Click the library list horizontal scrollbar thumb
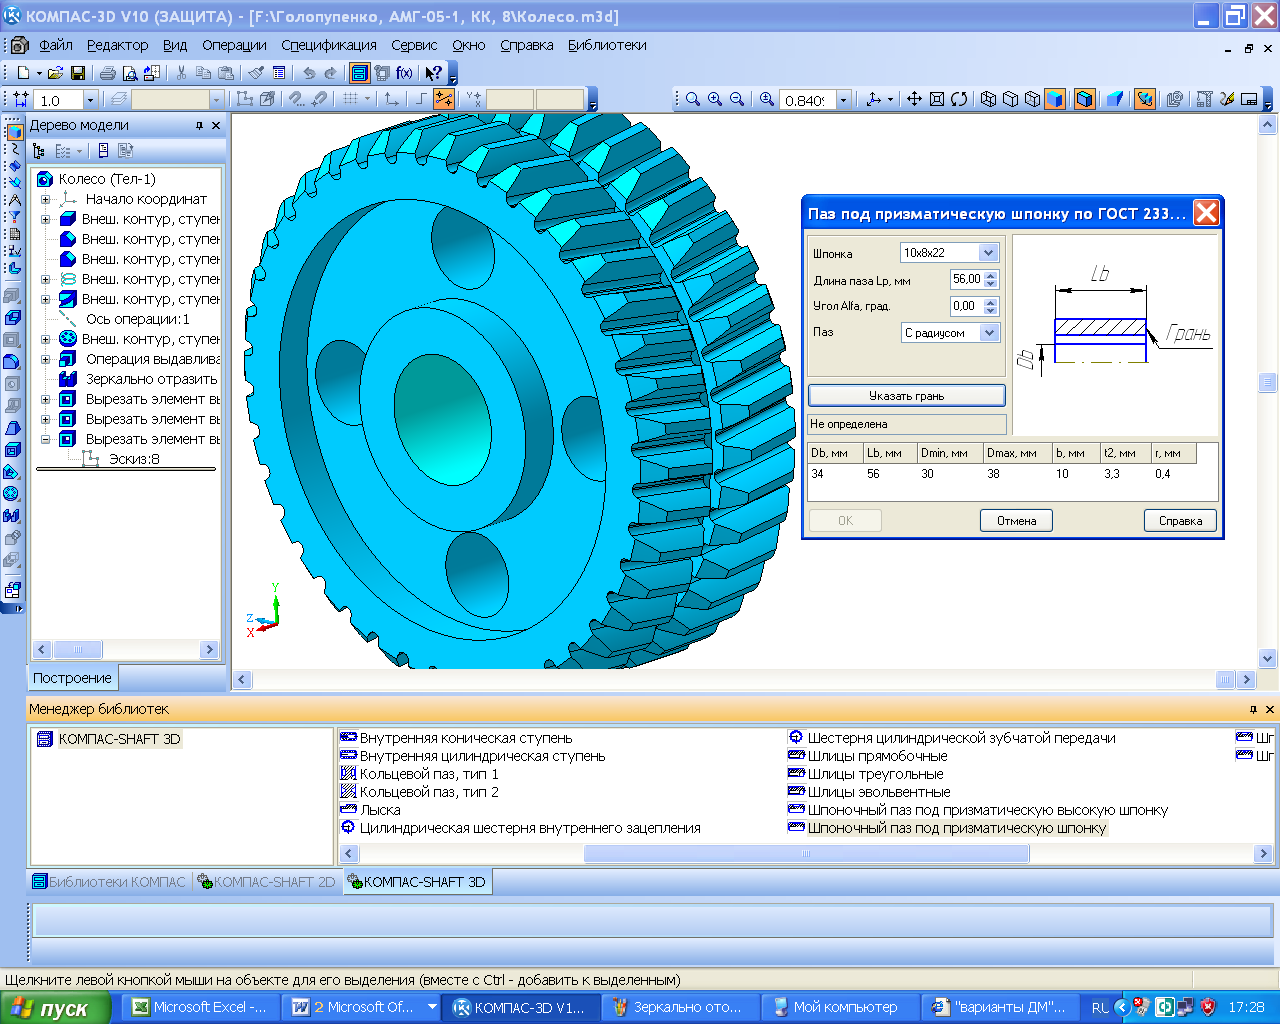The width and height of the screenshot is (1280, 1024). point(806,854)
